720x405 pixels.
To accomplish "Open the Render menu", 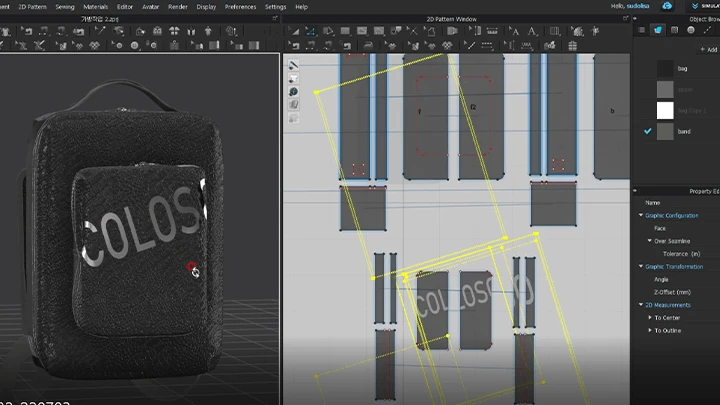I will (178, 7).
